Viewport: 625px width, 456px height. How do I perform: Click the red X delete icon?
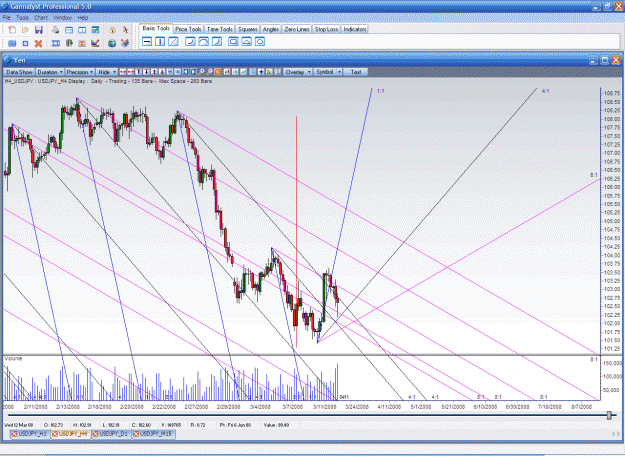coord(38,43)
